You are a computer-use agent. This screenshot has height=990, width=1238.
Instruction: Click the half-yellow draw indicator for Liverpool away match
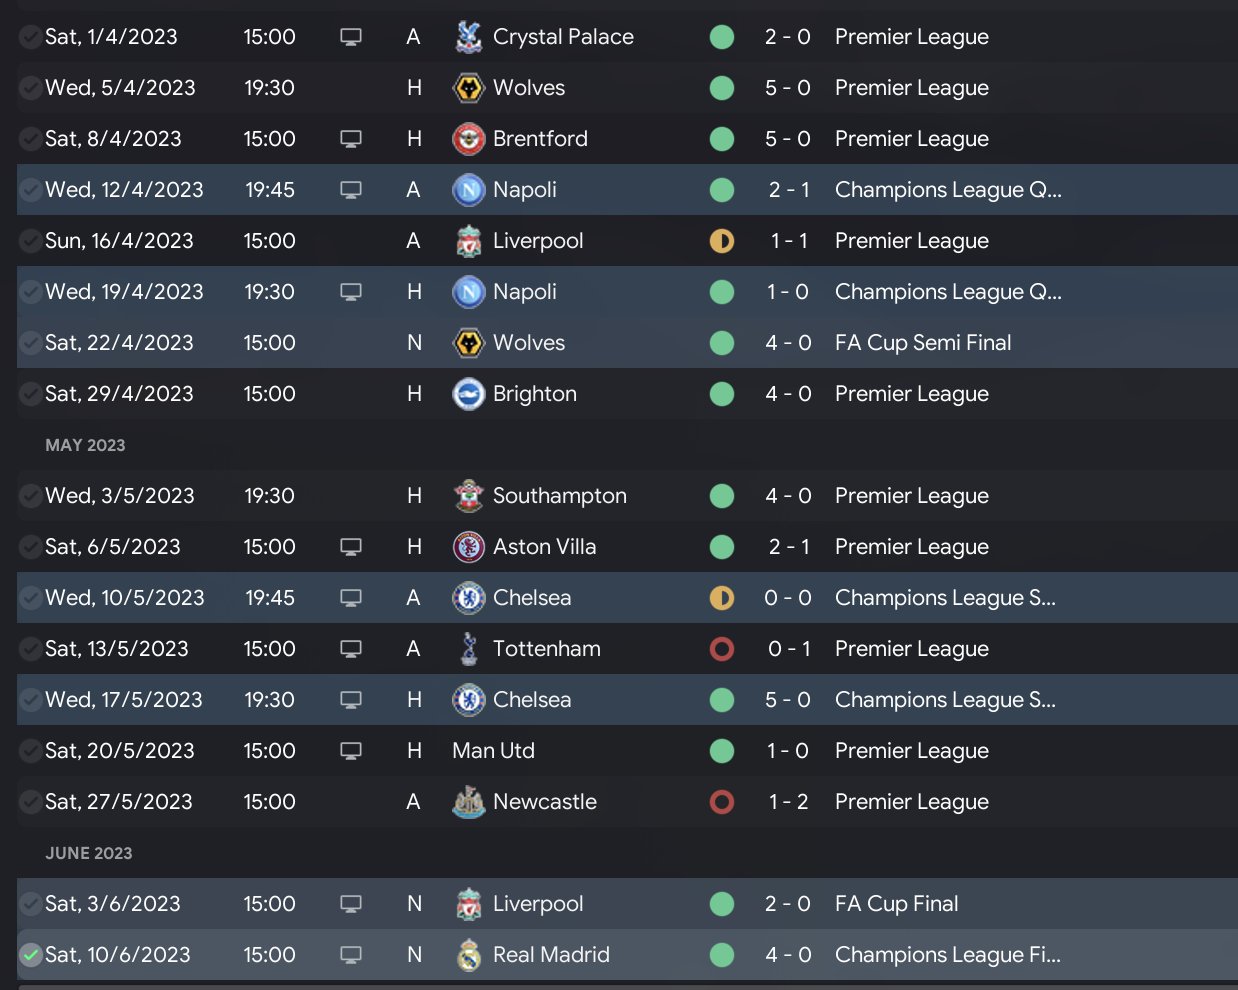coord(721,241)
